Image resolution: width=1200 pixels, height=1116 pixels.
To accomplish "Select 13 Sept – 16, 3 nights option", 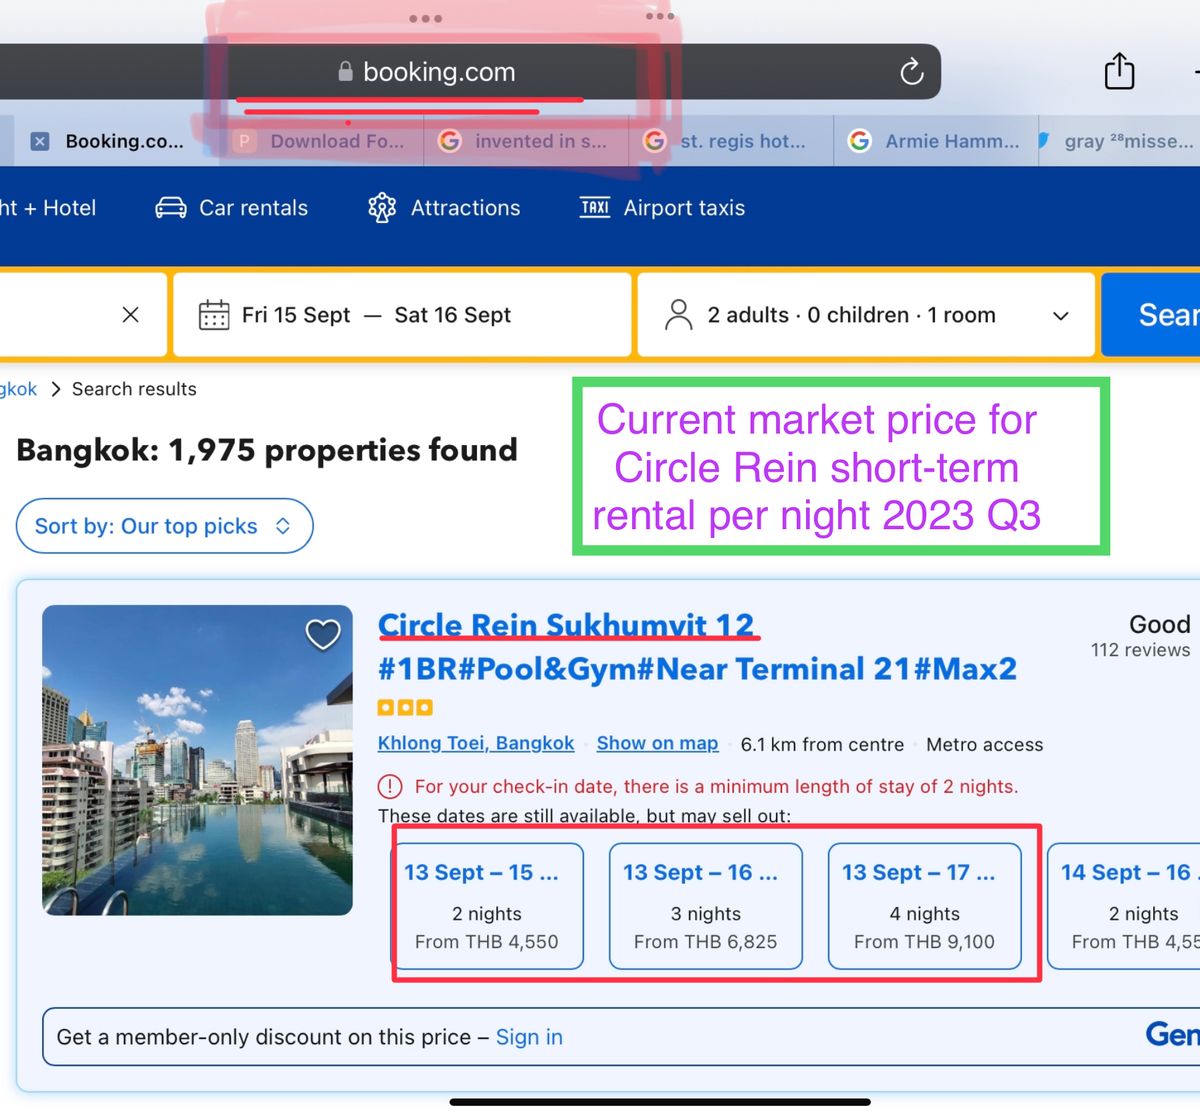I will pos(706,907).
